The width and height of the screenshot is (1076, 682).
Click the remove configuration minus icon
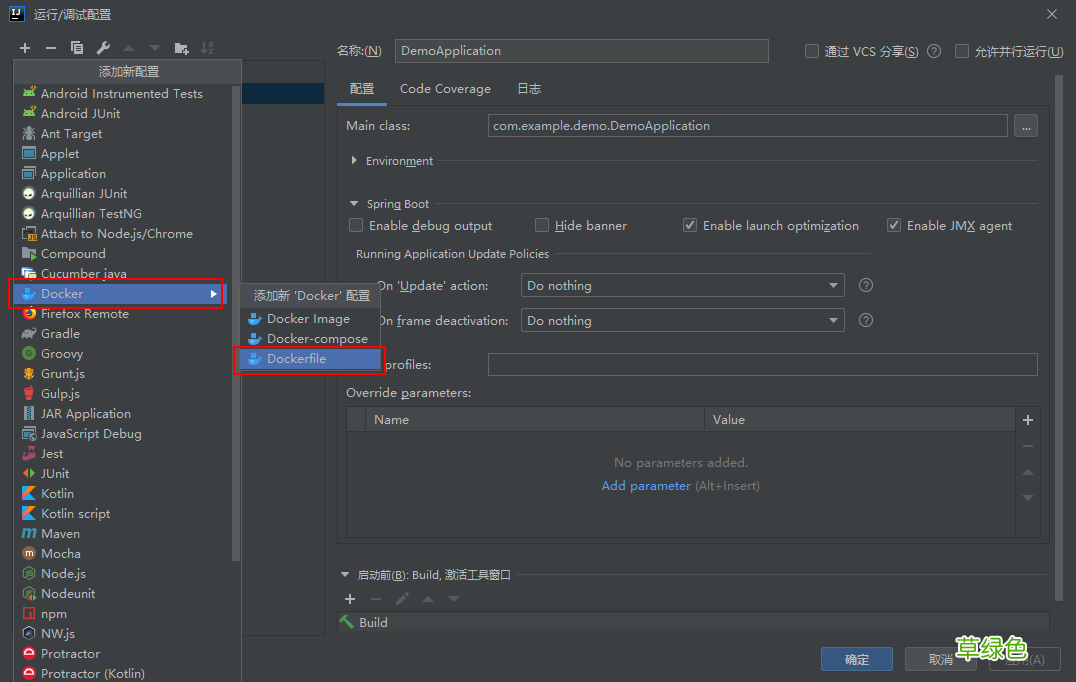51,48
